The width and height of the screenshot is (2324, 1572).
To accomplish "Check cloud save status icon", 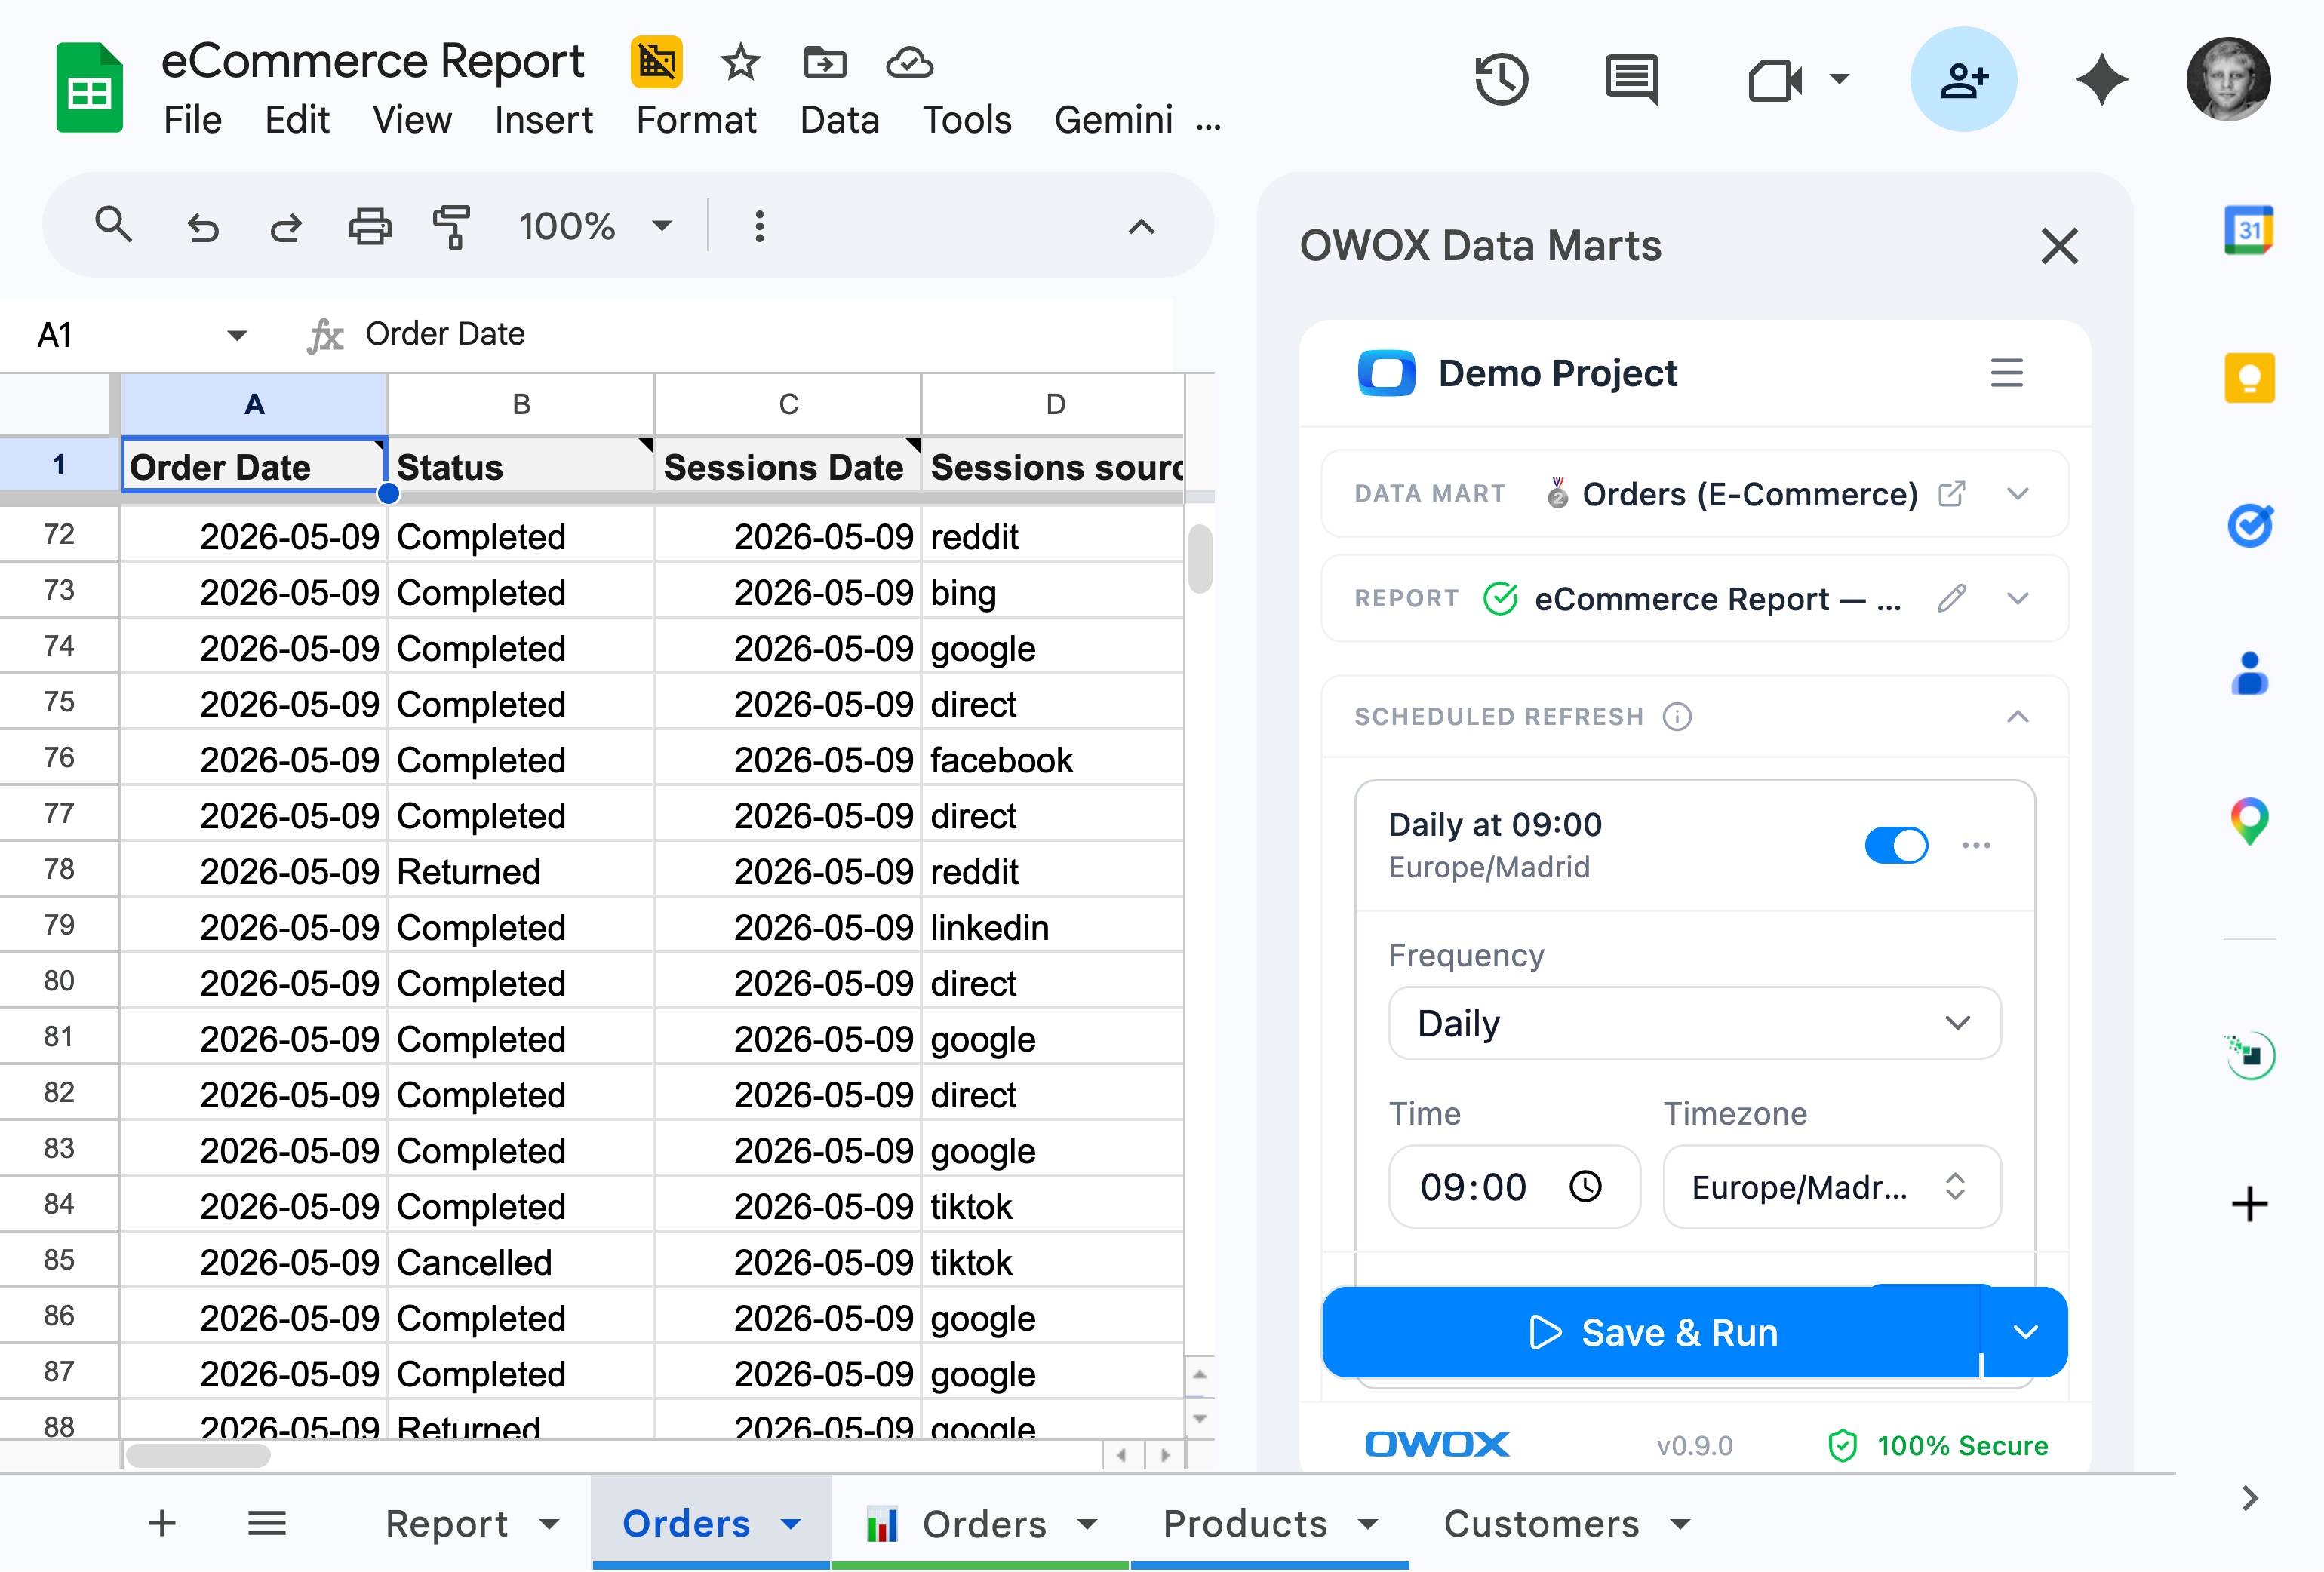I will (909, 62).
